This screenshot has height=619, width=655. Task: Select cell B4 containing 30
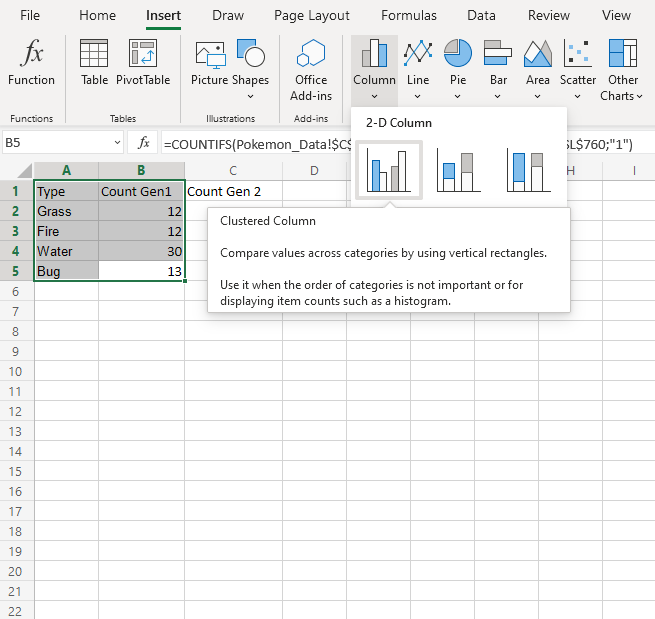[x=141, y=251]
